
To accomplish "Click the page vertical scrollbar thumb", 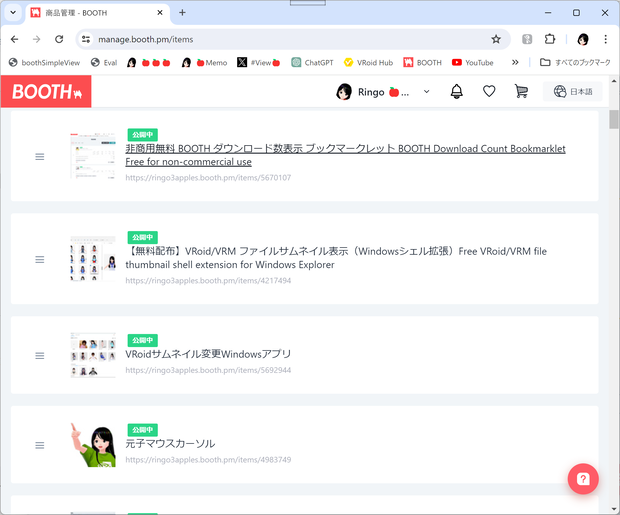I will tap(613, 119).
